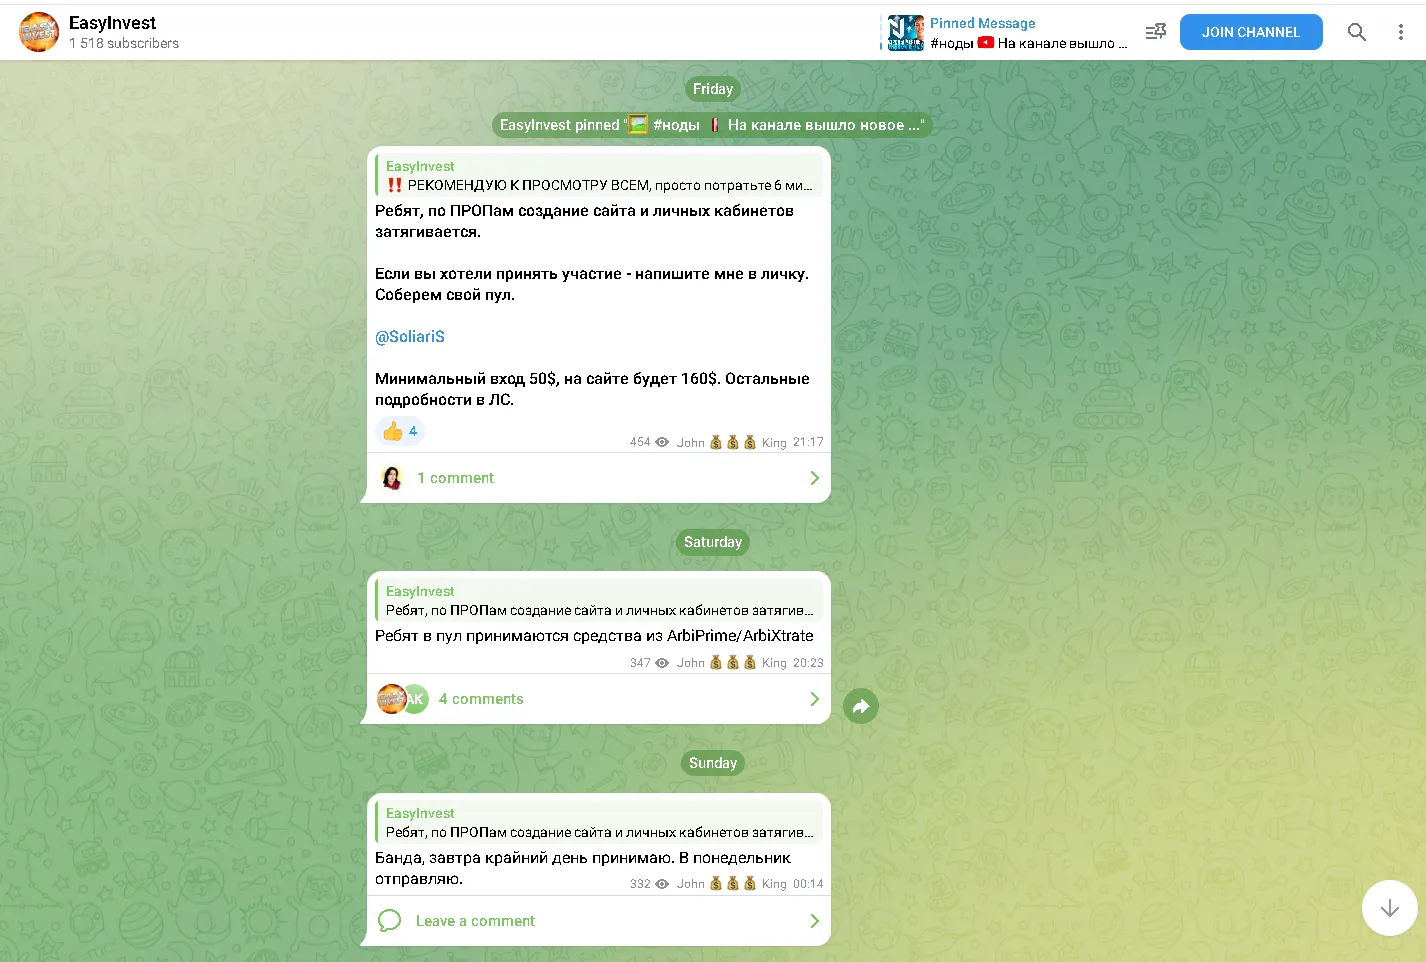Image resolution: width=1426 pixels, height=962 pixels.
Task: Click the EasyInvest channel title
Action: click(x=112, y=23)
